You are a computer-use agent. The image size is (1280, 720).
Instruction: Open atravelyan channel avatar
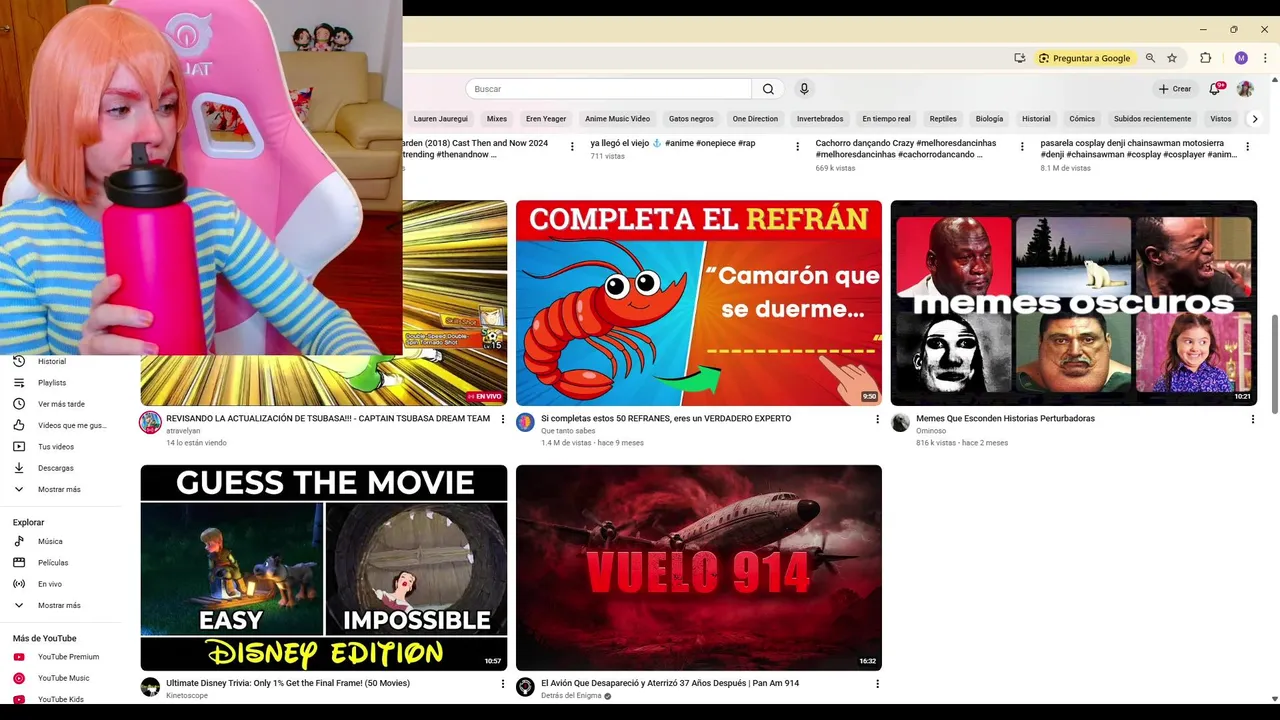pos(150,422)
